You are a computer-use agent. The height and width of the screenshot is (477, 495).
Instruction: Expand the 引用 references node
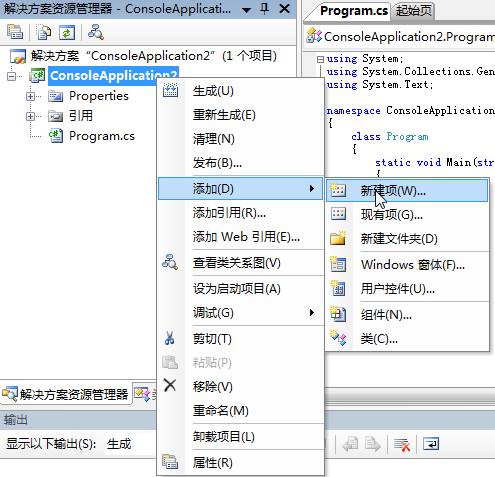click(30, 116)
